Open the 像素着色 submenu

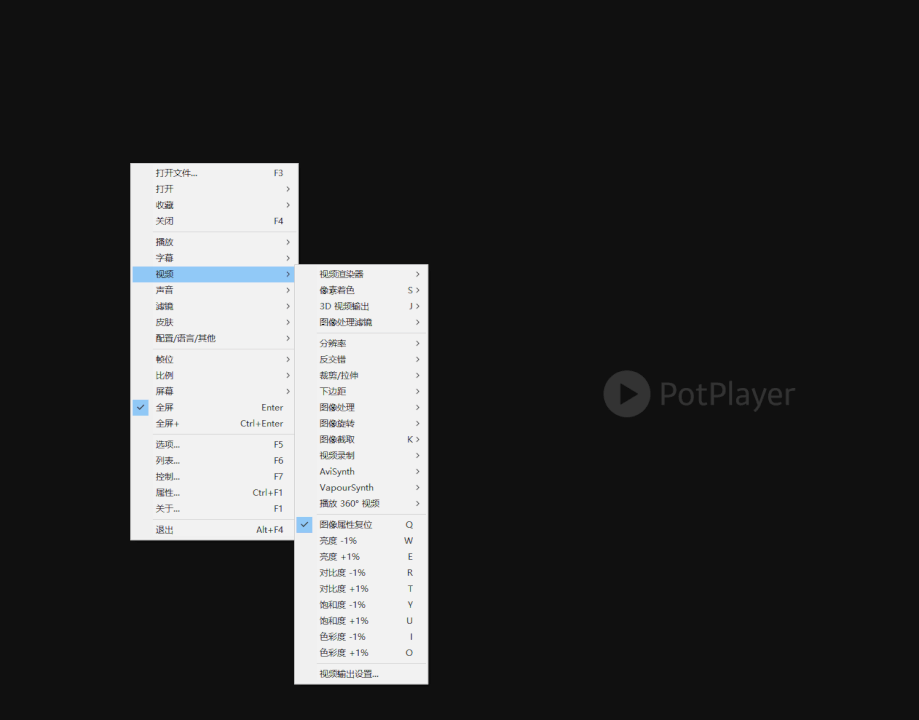361,290
